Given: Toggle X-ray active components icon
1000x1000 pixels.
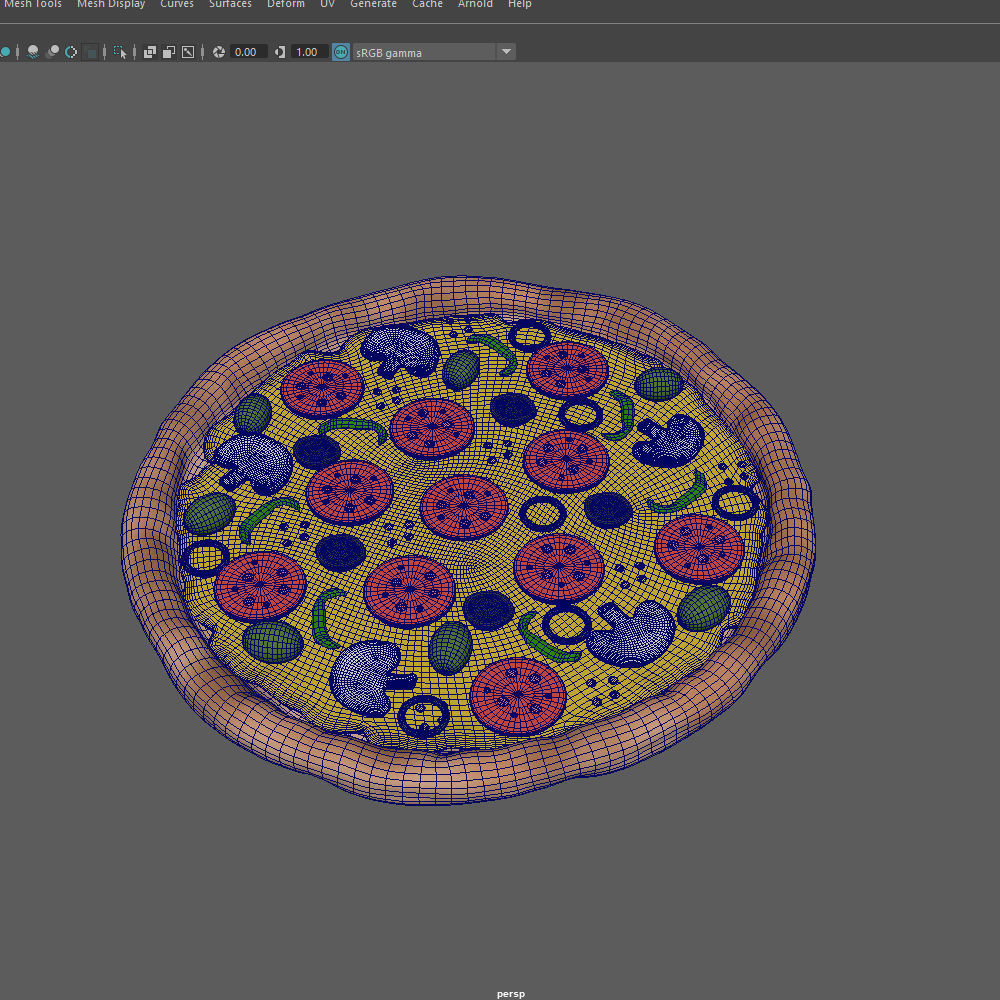Looking at the screenshot, I should [169, 52].
